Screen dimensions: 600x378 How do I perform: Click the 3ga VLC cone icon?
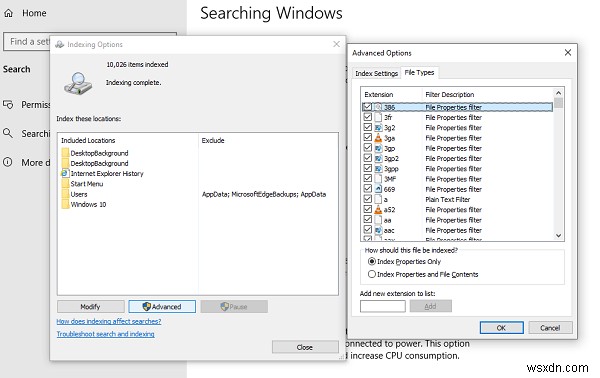coord(378,138)
